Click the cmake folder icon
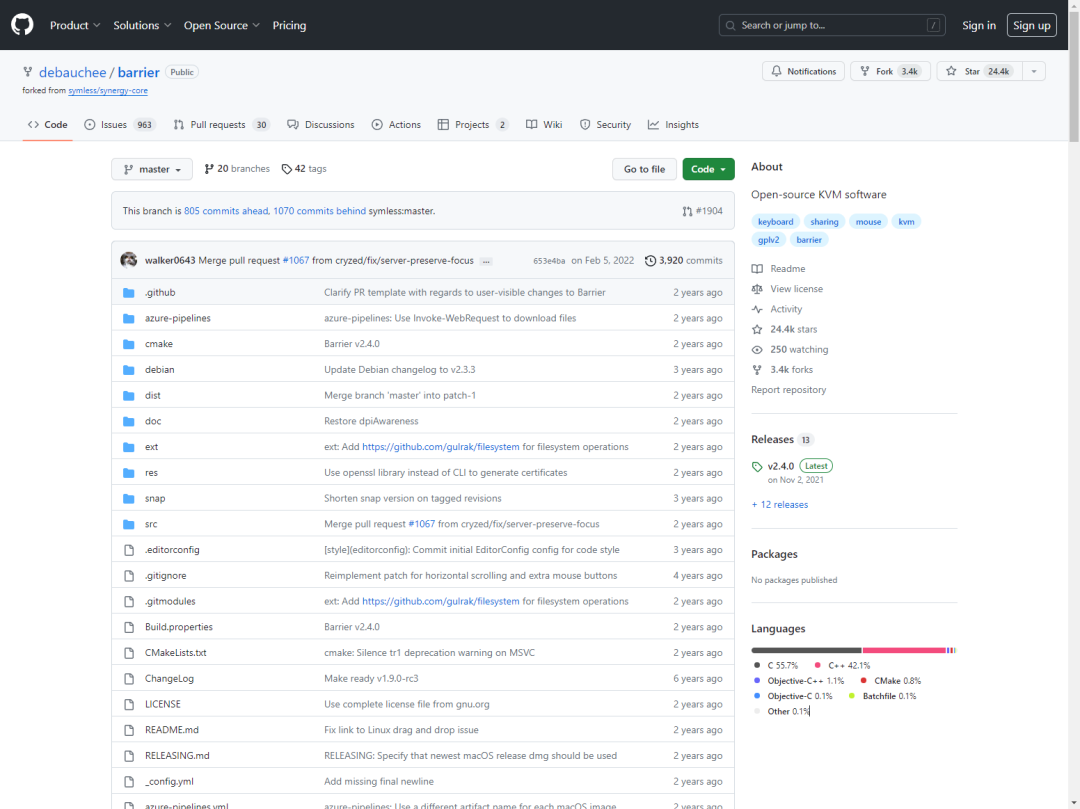Screen dimensions: 1080x809 (x=129, y=344)
